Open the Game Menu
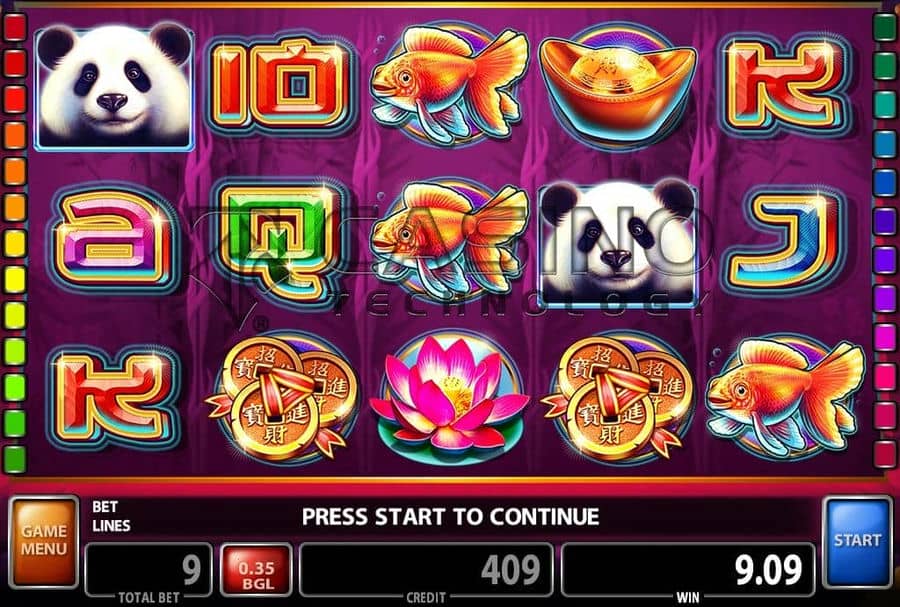Screen dimensions: 900x607 [x=44, y=541]
